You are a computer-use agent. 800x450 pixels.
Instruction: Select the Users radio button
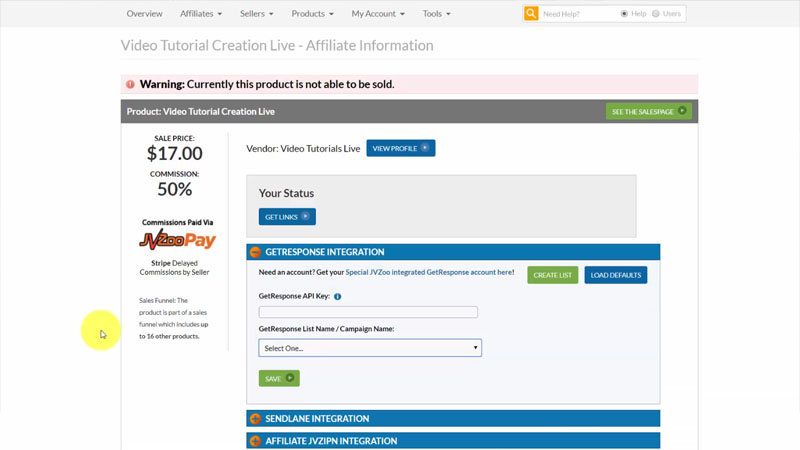[656, 14]
